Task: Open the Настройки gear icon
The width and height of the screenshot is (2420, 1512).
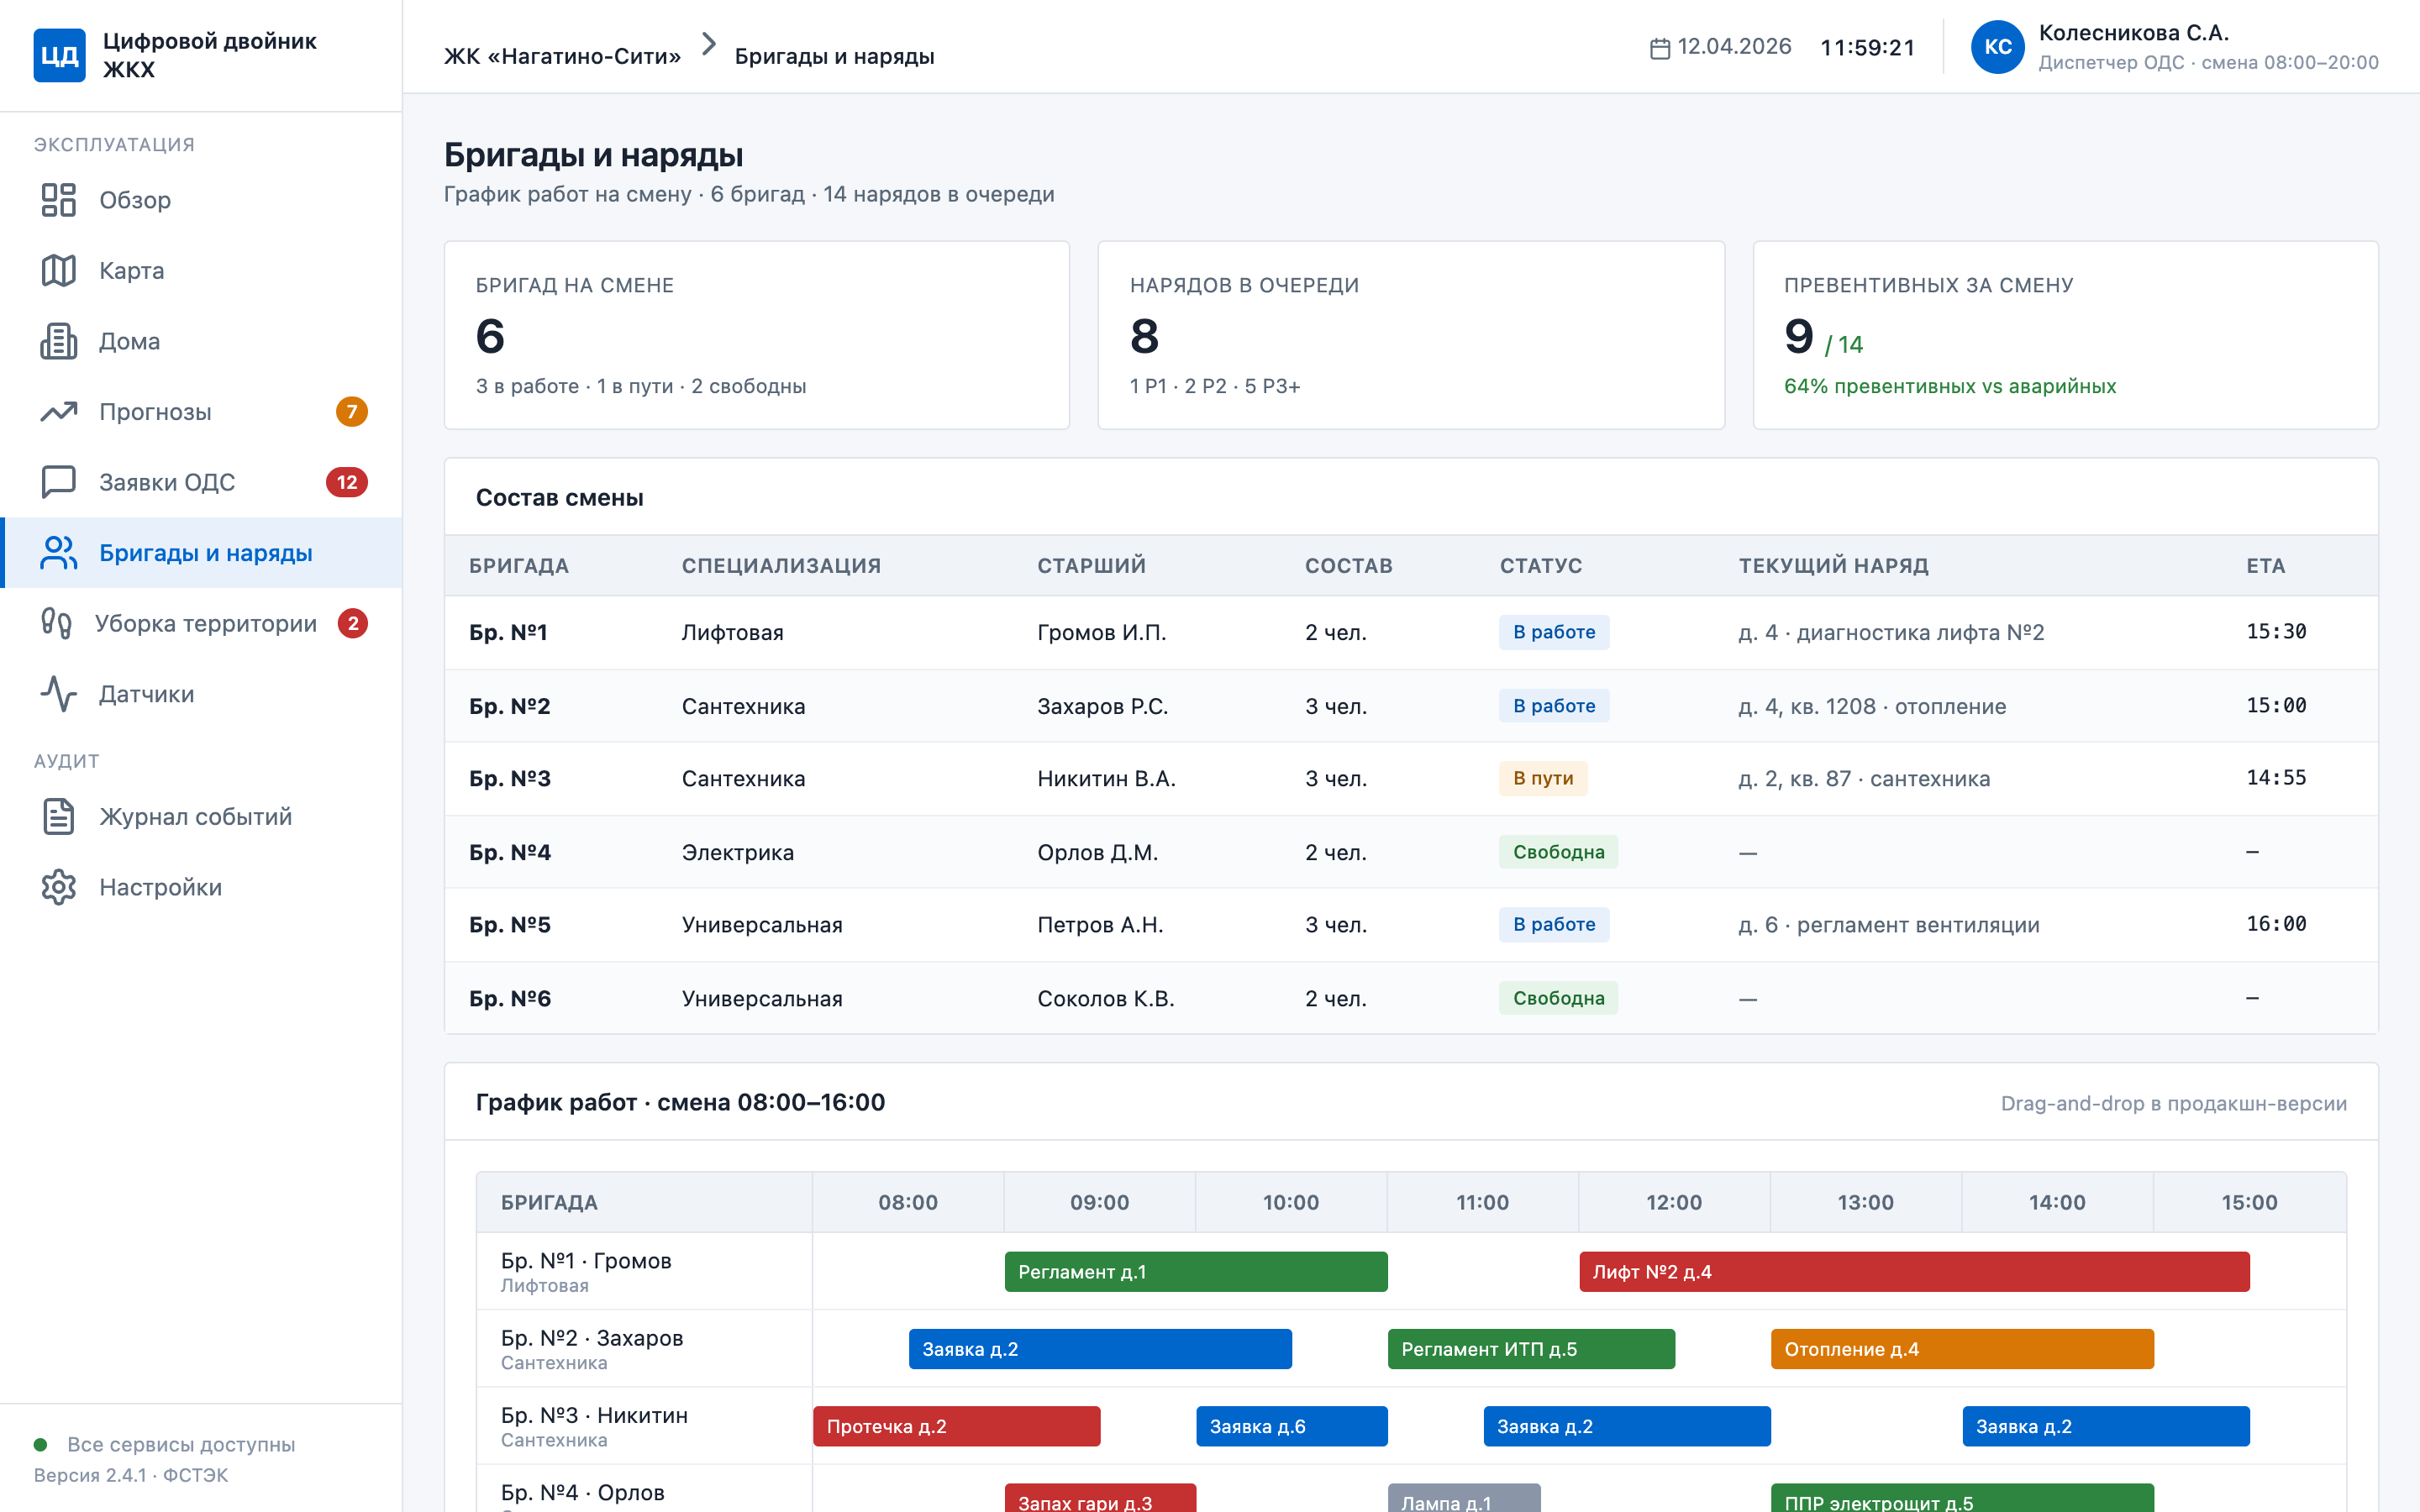Action: point(58,887)
